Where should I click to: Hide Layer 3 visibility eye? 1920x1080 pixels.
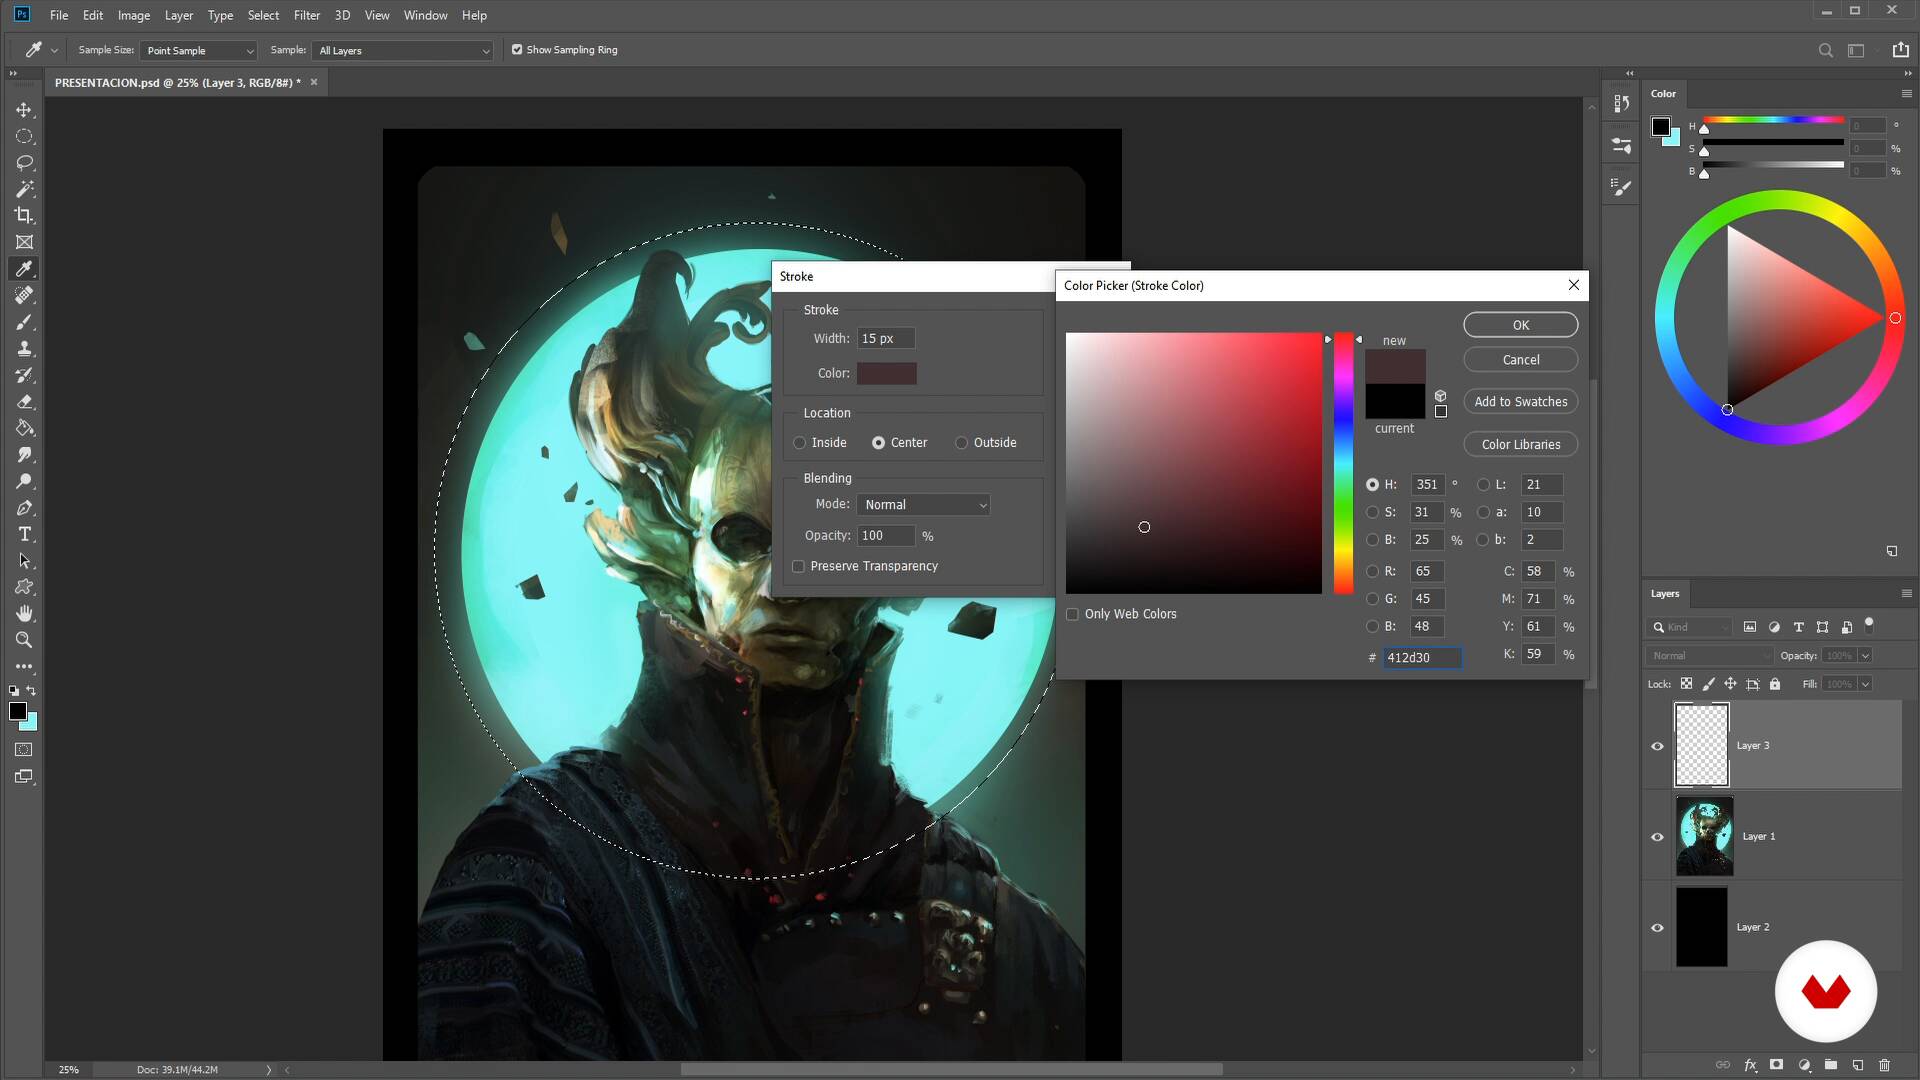point(1657,746)
